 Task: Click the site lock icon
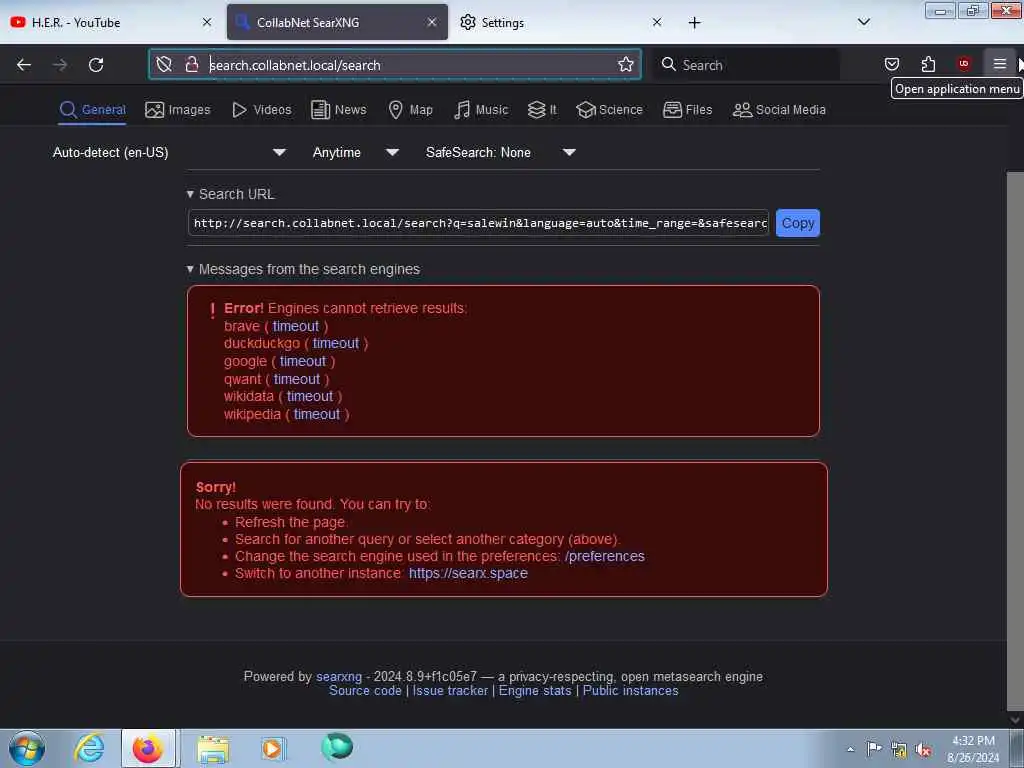click(191, 65)
